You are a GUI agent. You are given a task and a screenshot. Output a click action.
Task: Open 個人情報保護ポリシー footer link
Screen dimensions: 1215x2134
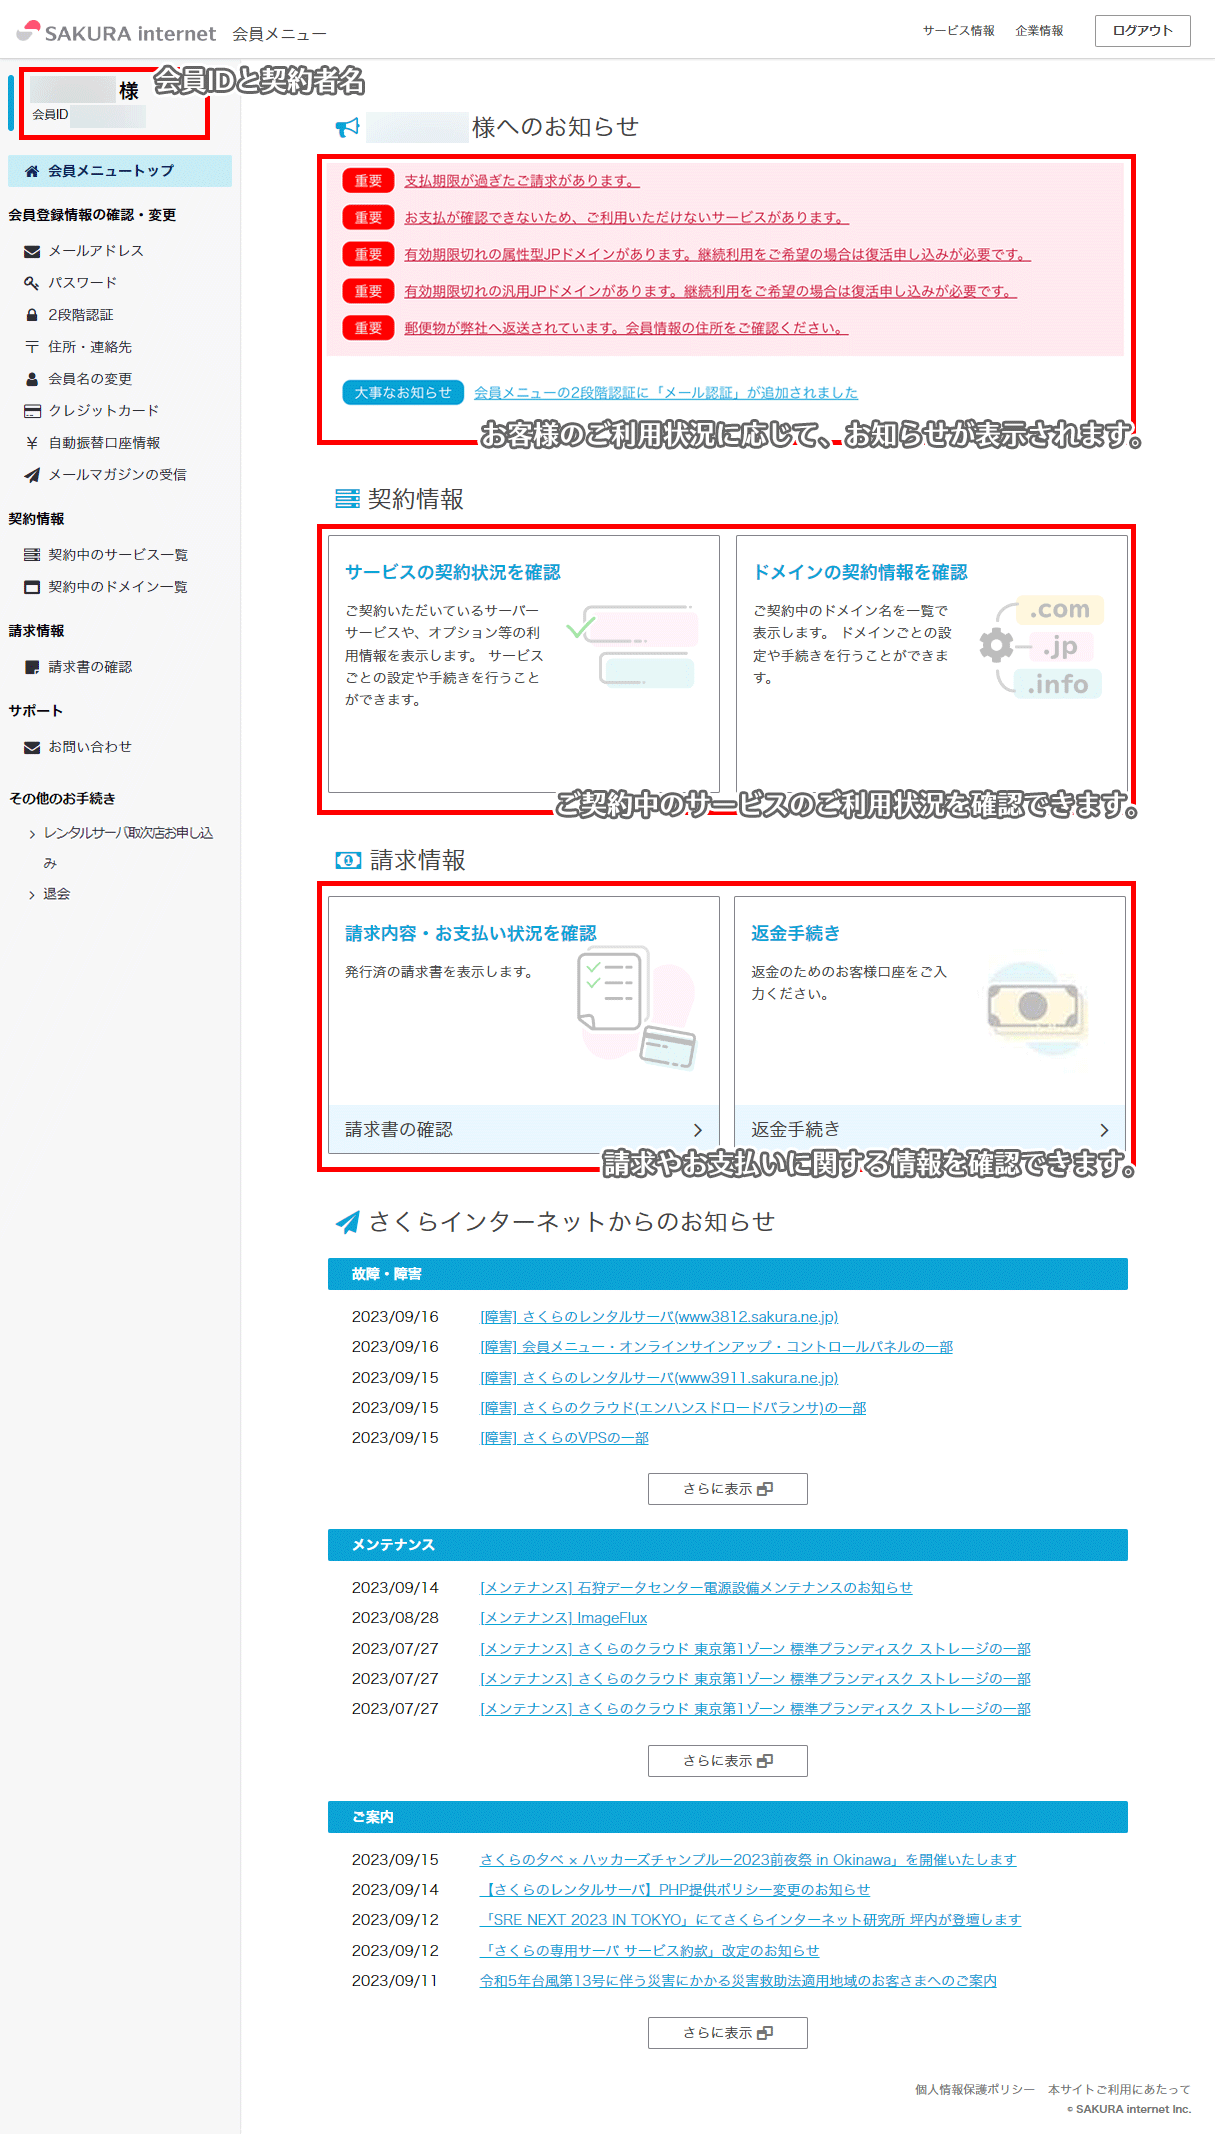975,2090
